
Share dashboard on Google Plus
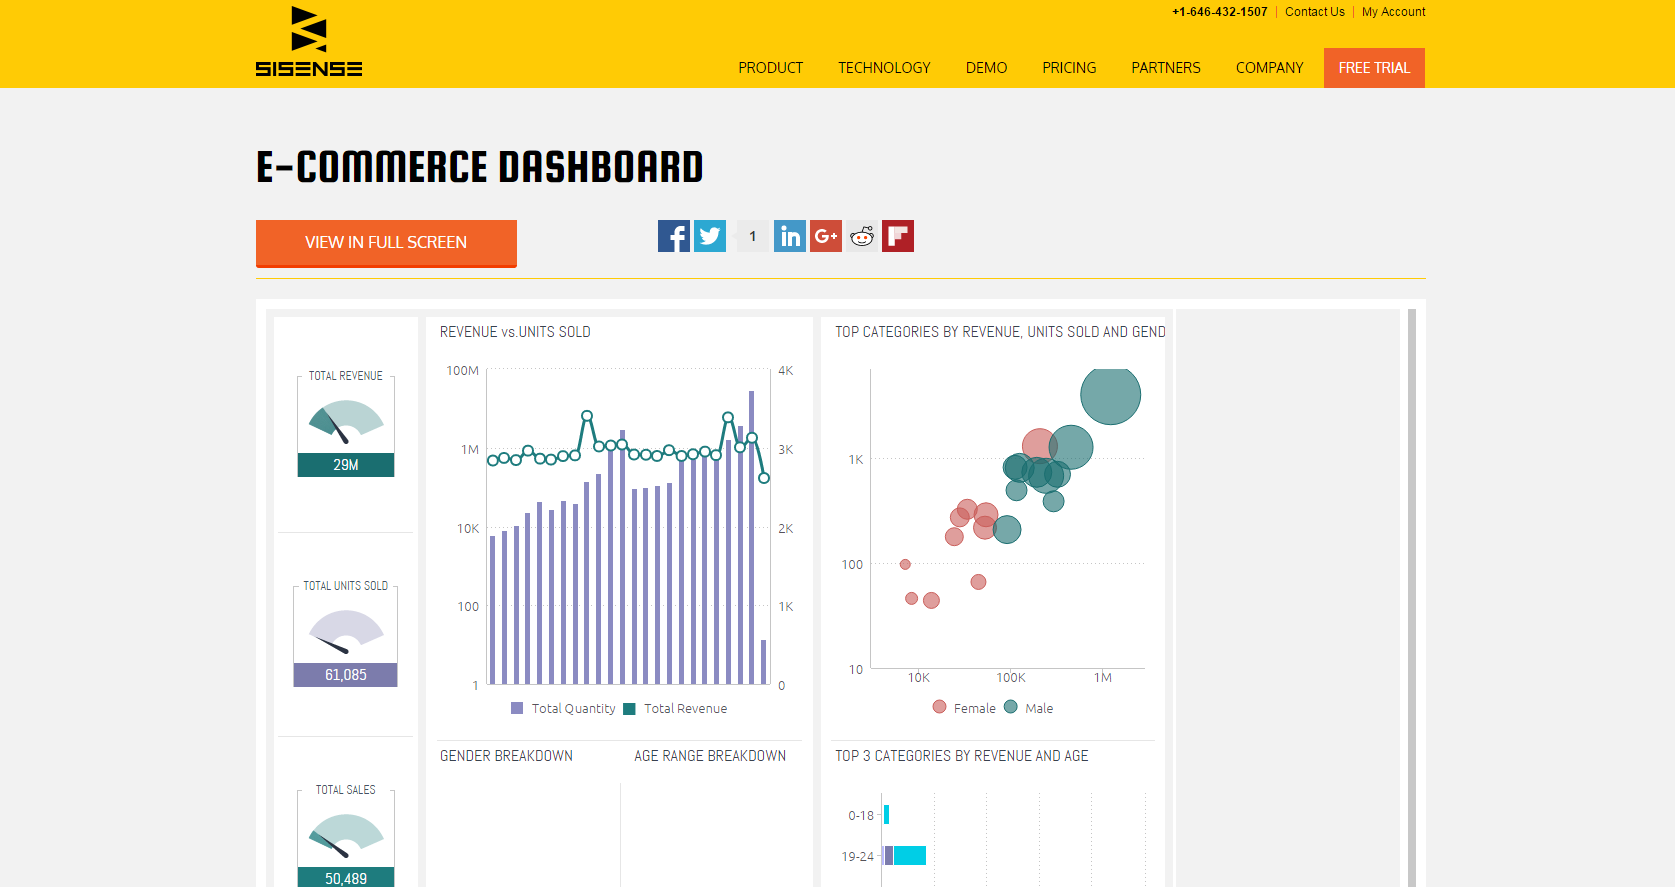[825, 236]
